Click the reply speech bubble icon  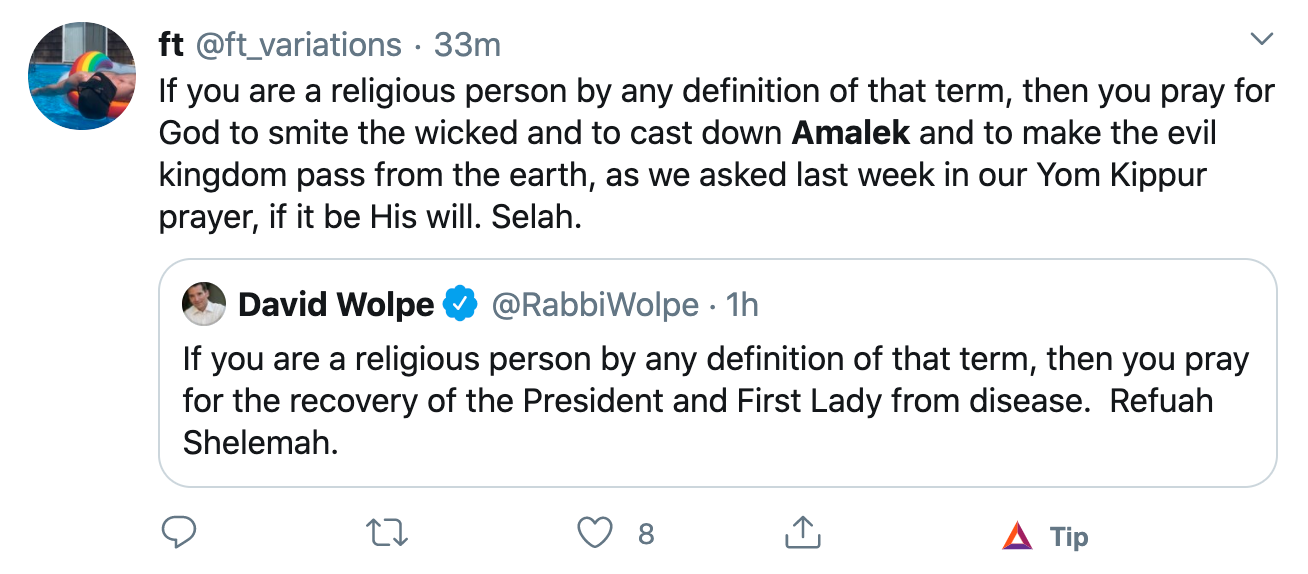tap(178, 534)
